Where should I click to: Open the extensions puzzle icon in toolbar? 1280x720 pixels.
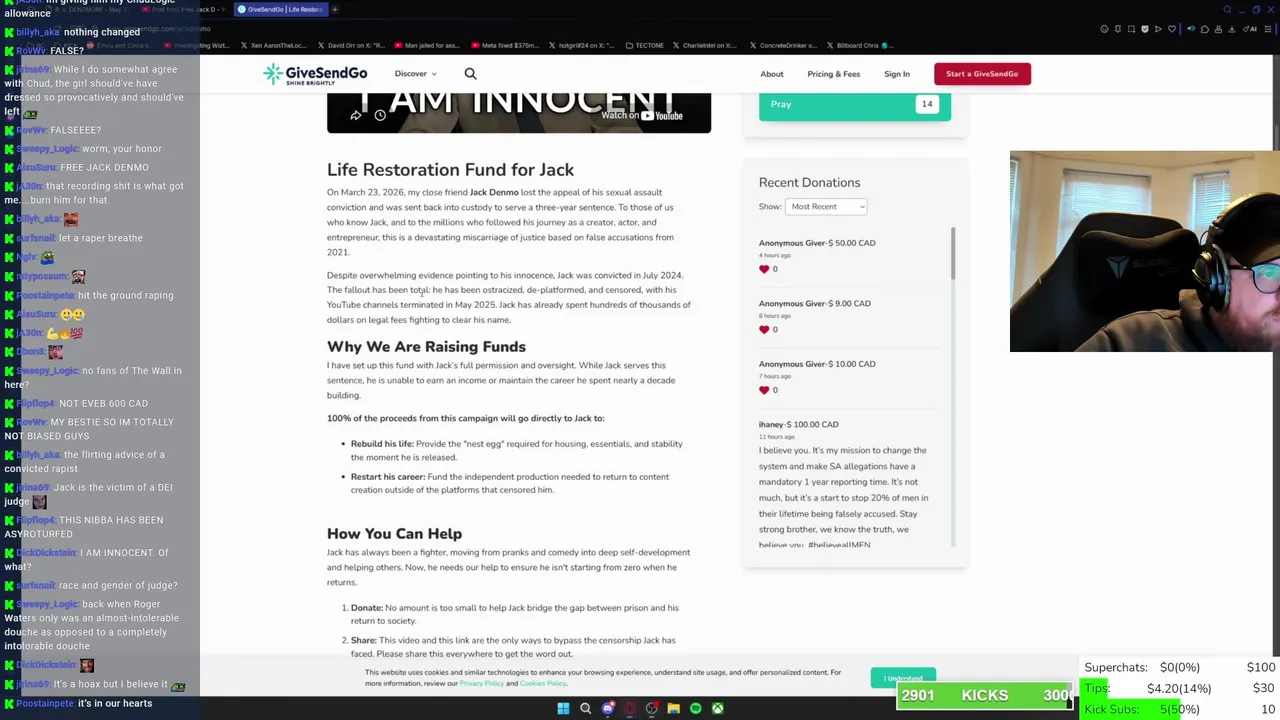(x=1205, y=29)
